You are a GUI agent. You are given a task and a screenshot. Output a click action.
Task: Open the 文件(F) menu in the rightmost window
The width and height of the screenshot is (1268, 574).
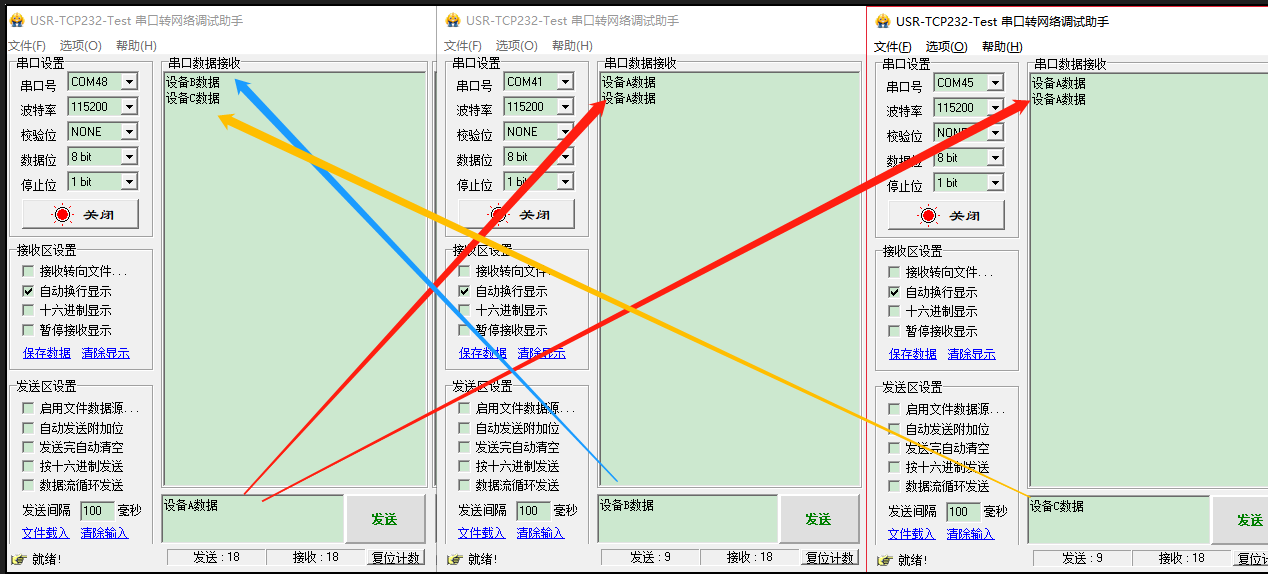[892, 46]
